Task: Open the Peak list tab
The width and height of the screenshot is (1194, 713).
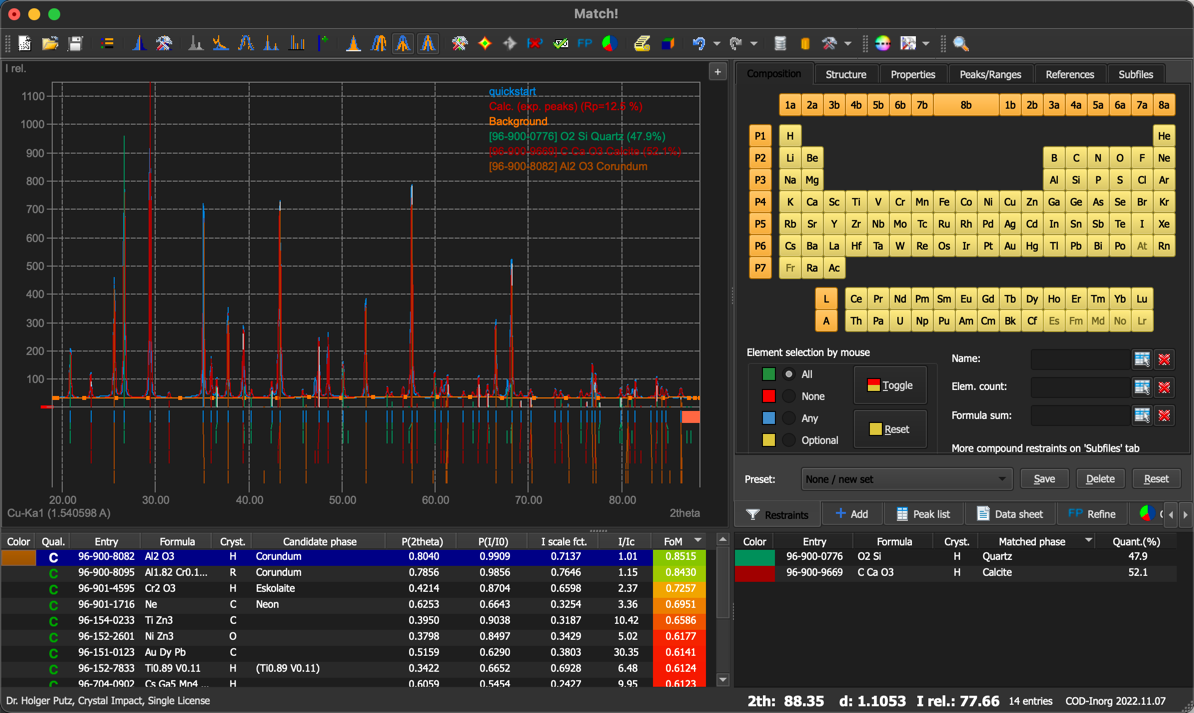Action: (921, 514)
